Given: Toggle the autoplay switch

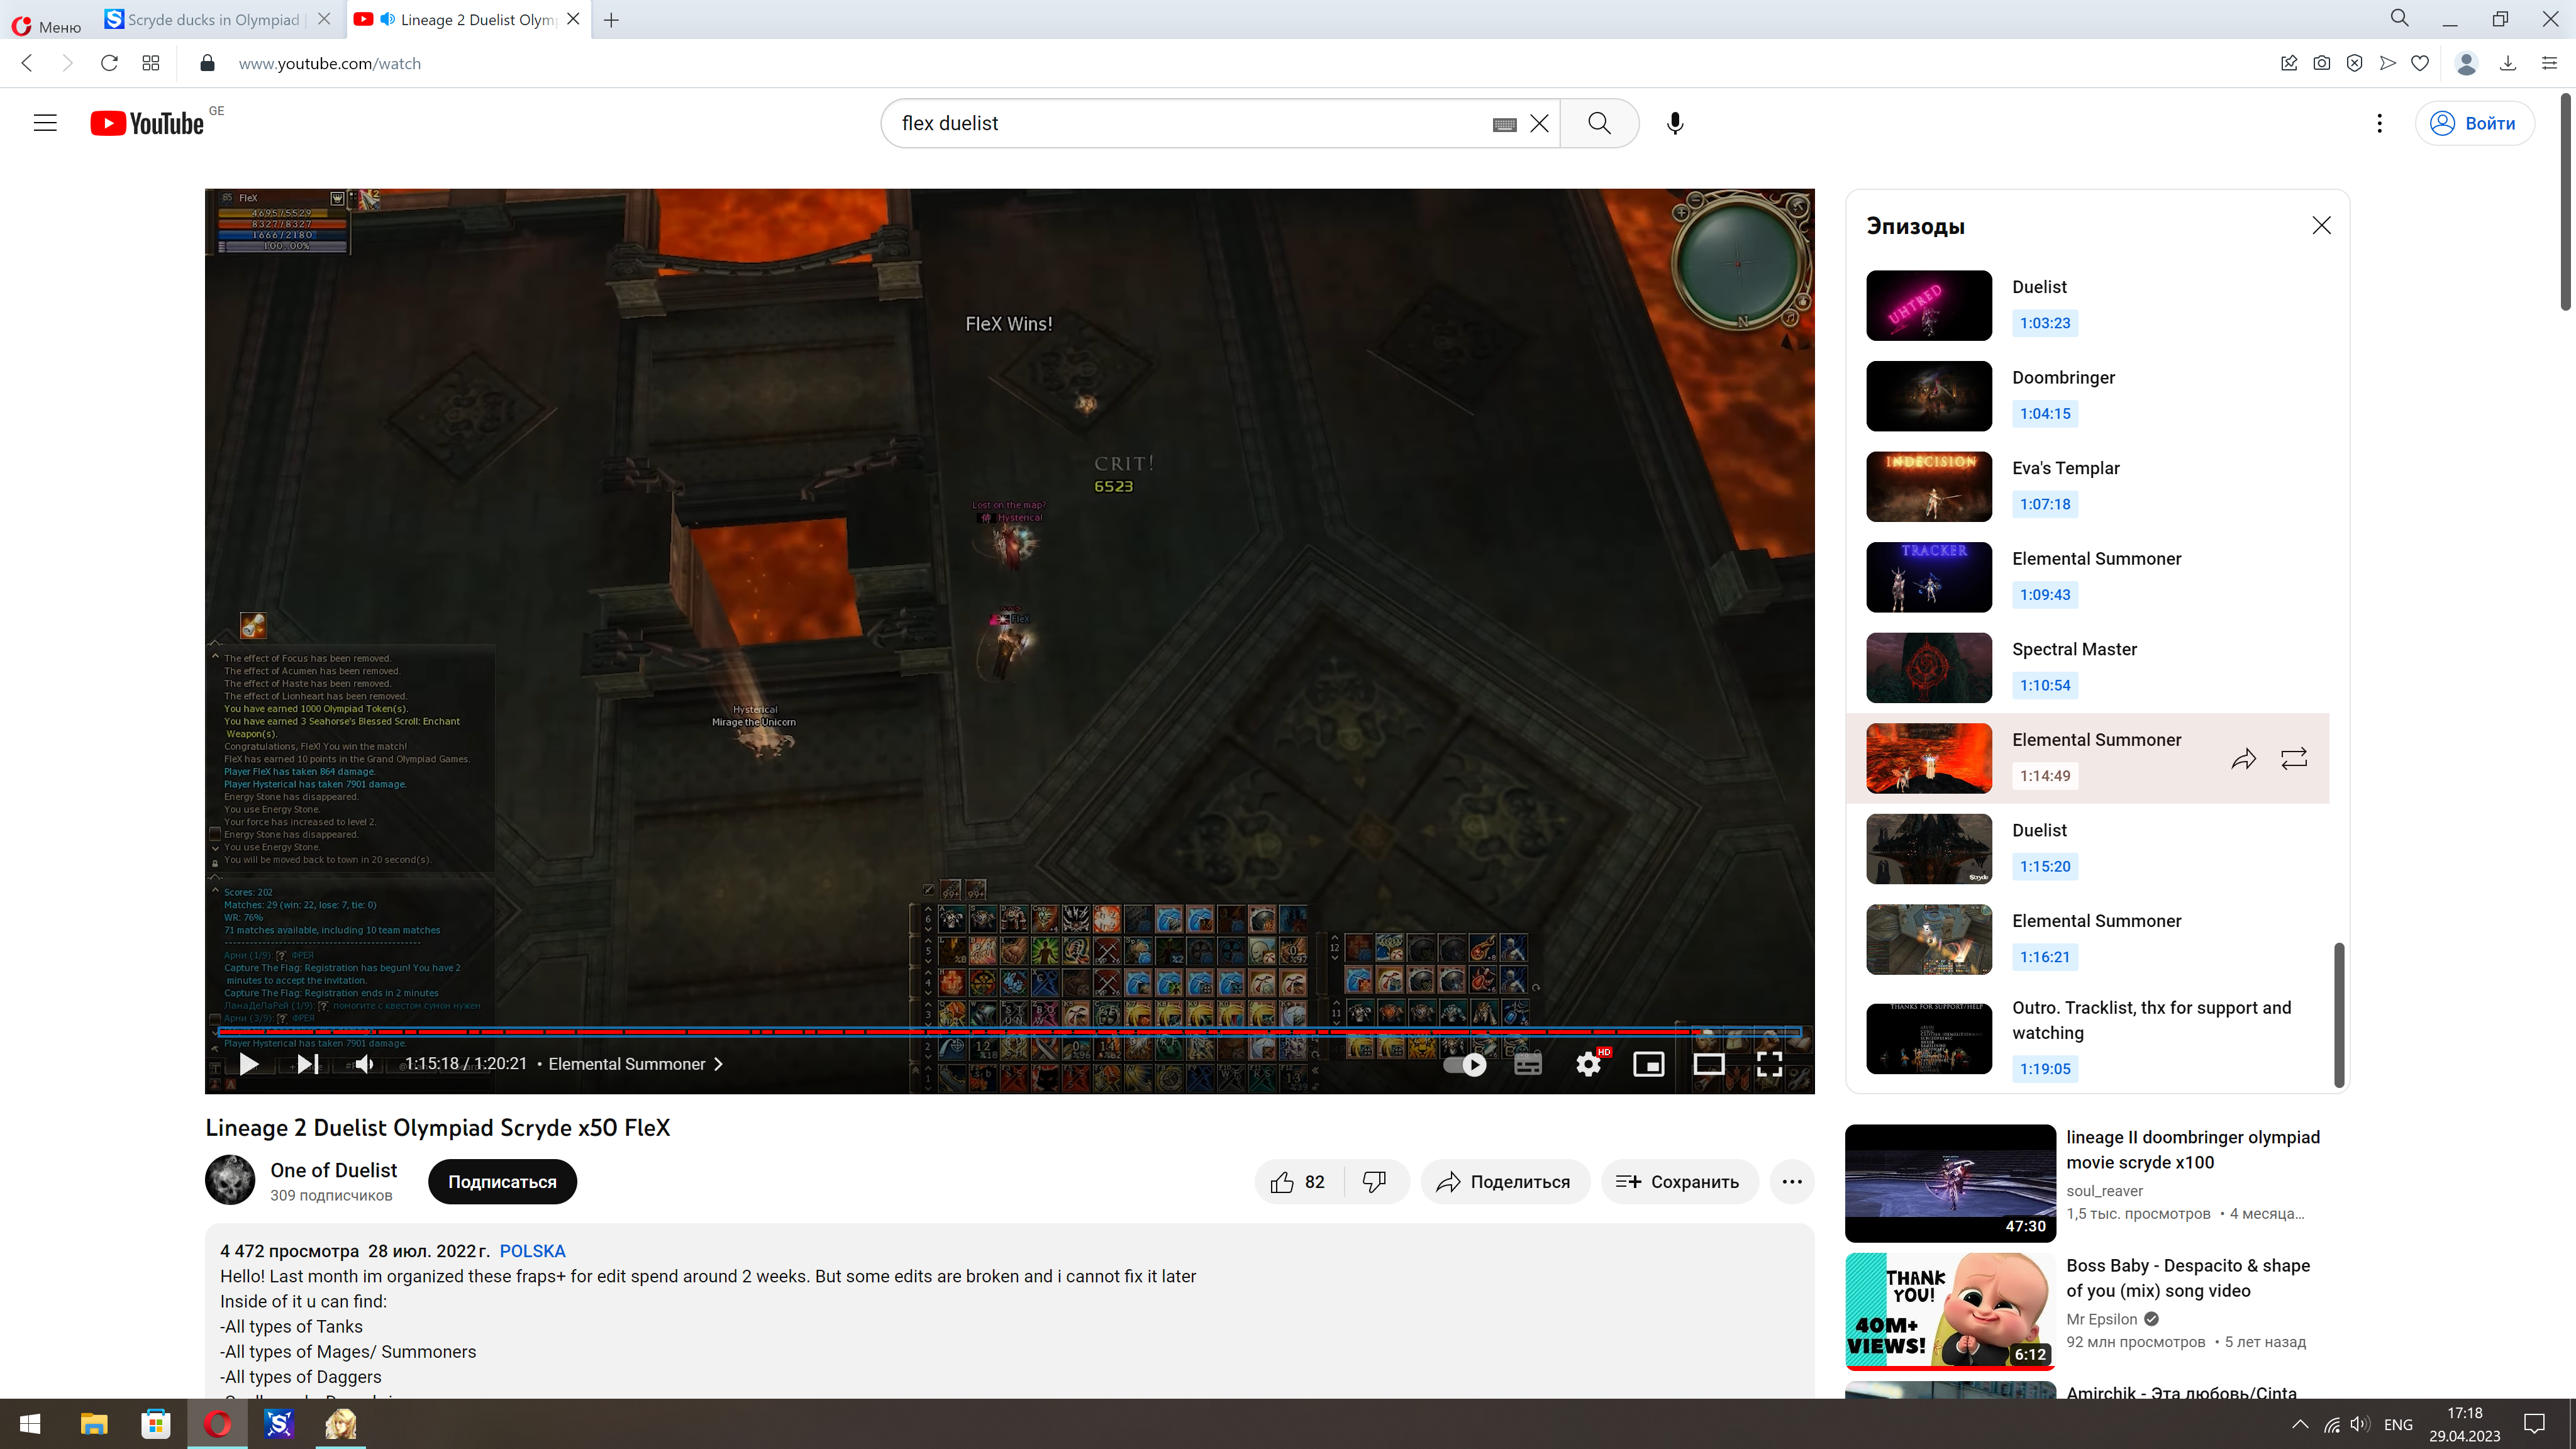Looking at the screenshot, I should pyautogui.click(x=1465, y=1064).
